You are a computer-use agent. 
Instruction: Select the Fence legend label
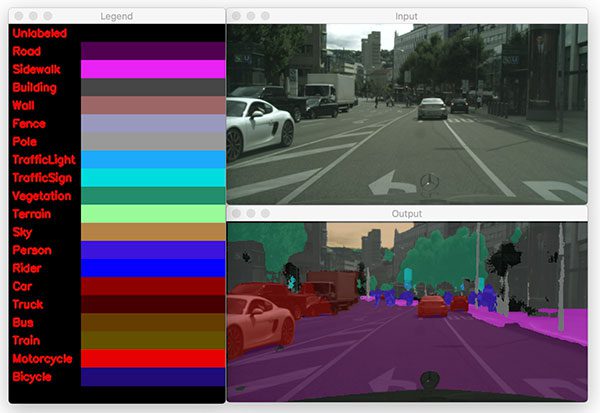pyautogui.click(x=29, y=124)
